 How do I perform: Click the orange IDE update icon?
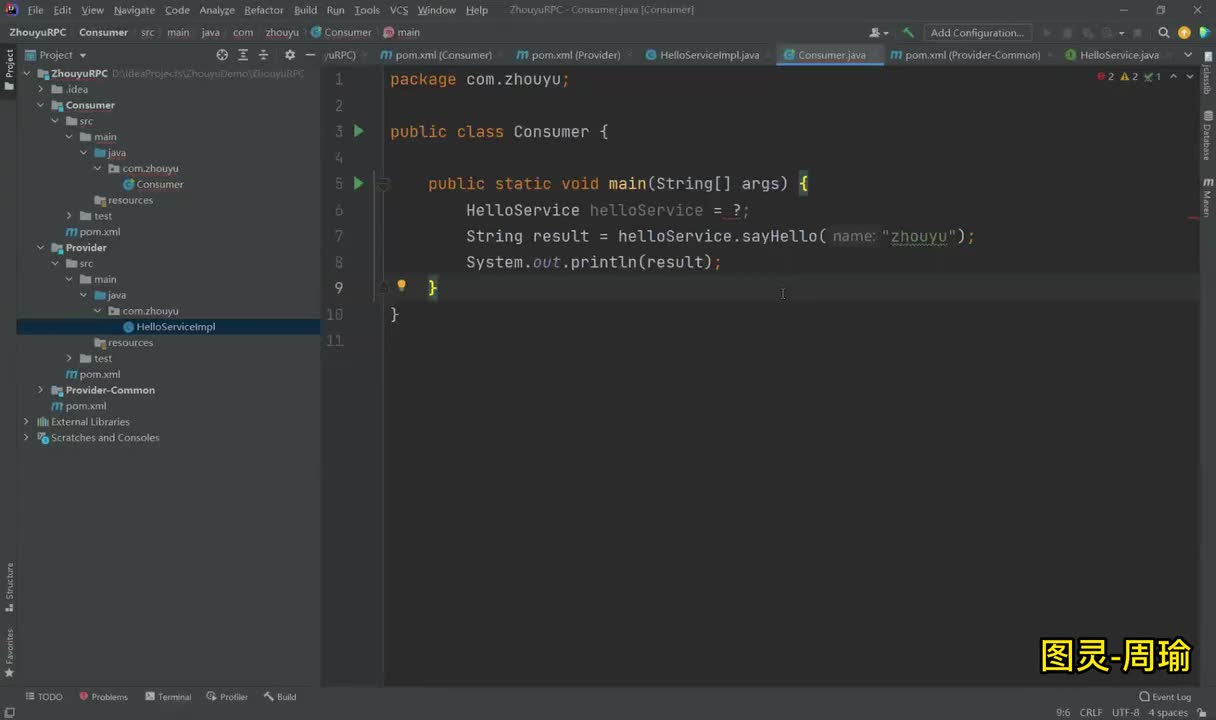(1184, 32)
